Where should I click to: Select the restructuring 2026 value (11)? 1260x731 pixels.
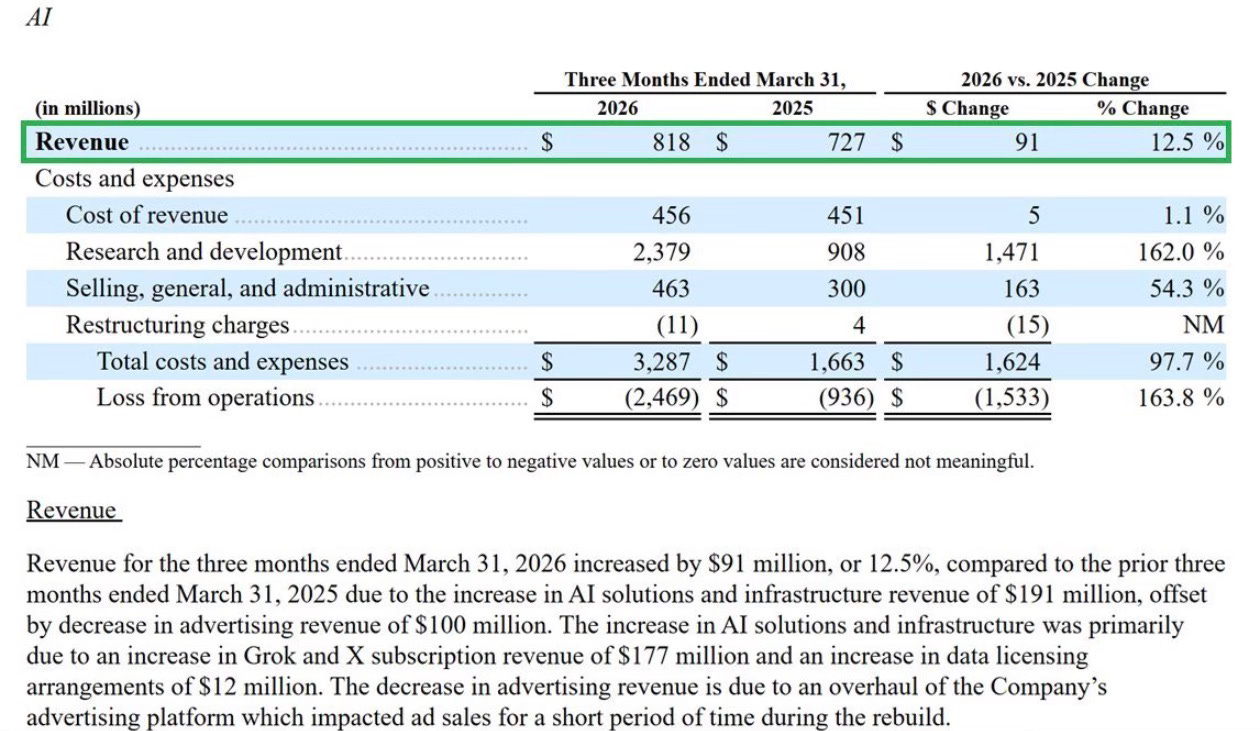coord(677,325)
